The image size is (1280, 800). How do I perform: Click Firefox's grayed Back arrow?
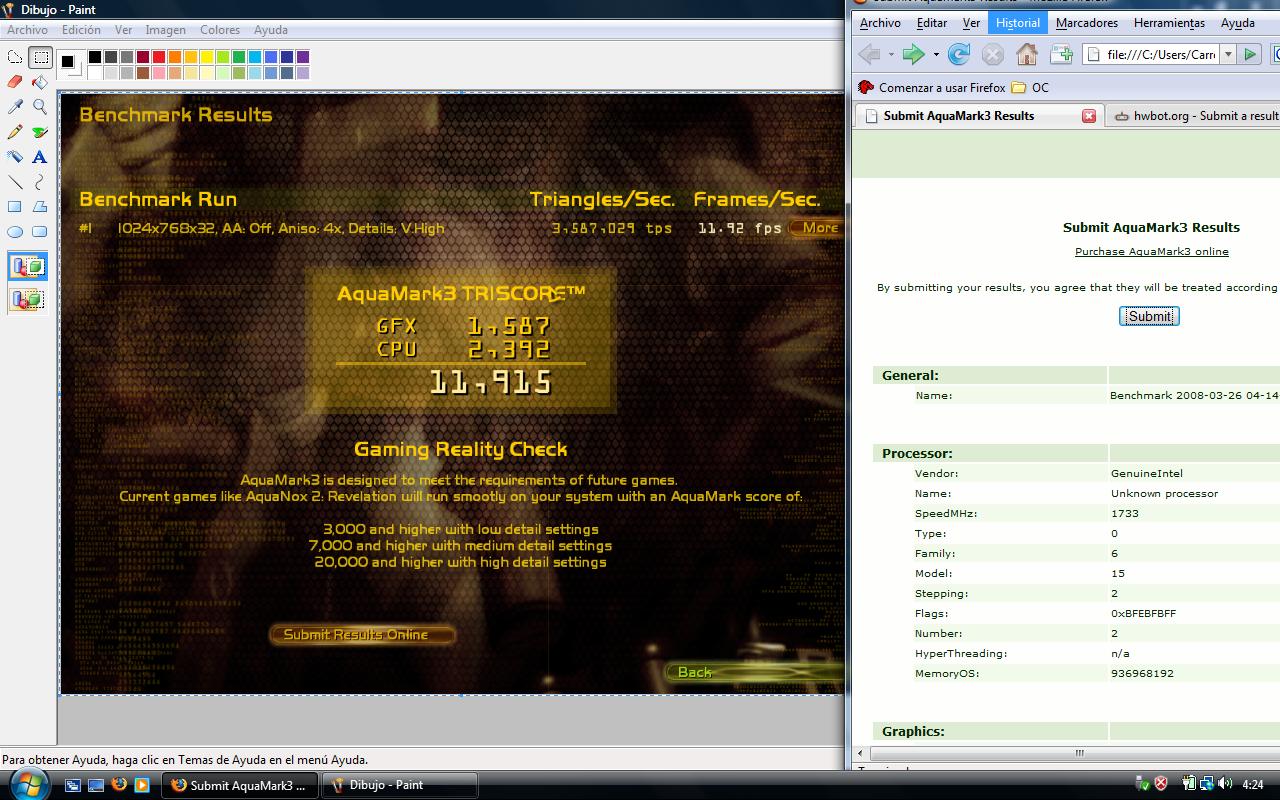[x=869, y=54]
